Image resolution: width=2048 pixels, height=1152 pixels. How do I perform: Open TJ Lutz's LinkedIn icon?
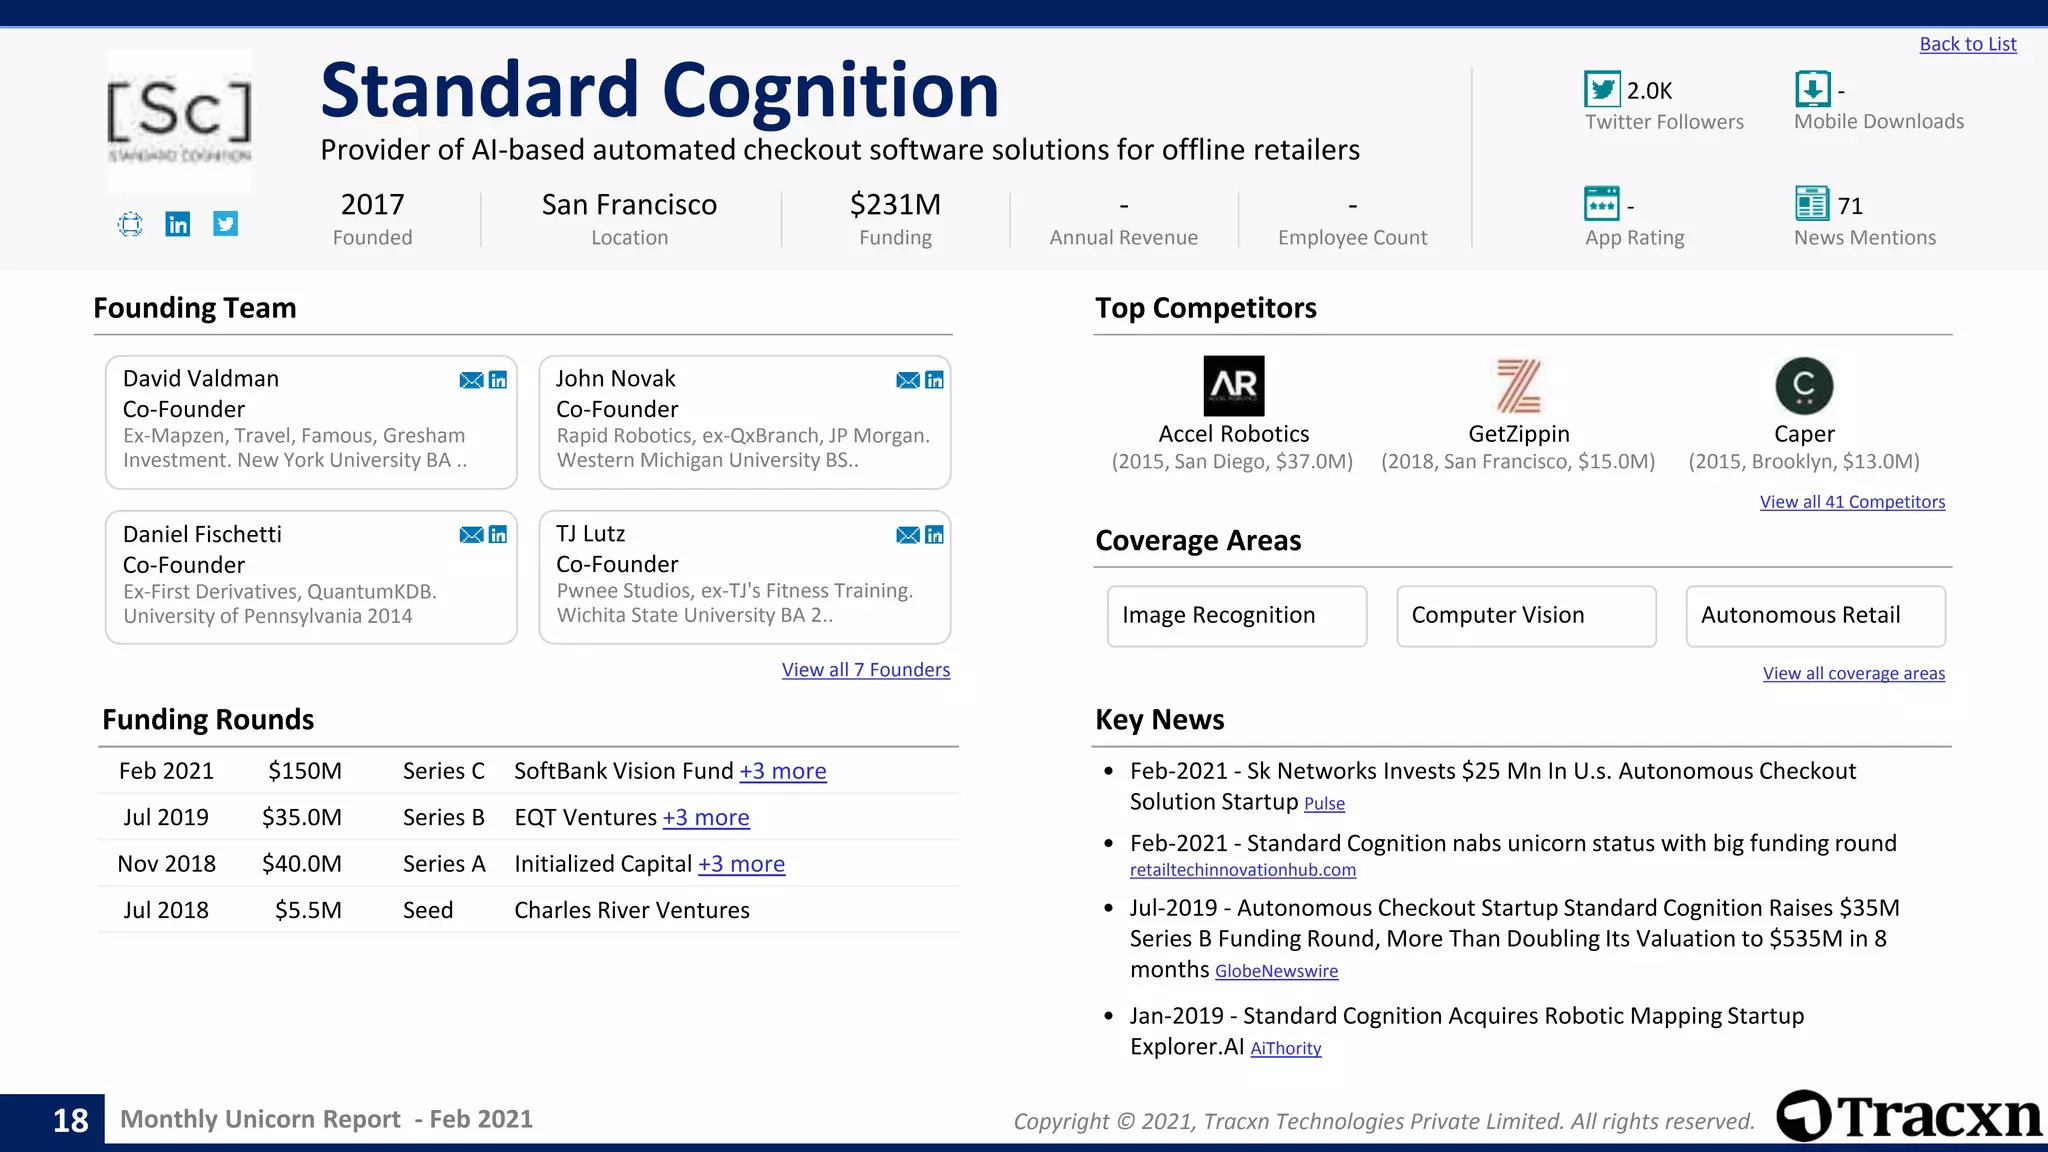point(934,535)
